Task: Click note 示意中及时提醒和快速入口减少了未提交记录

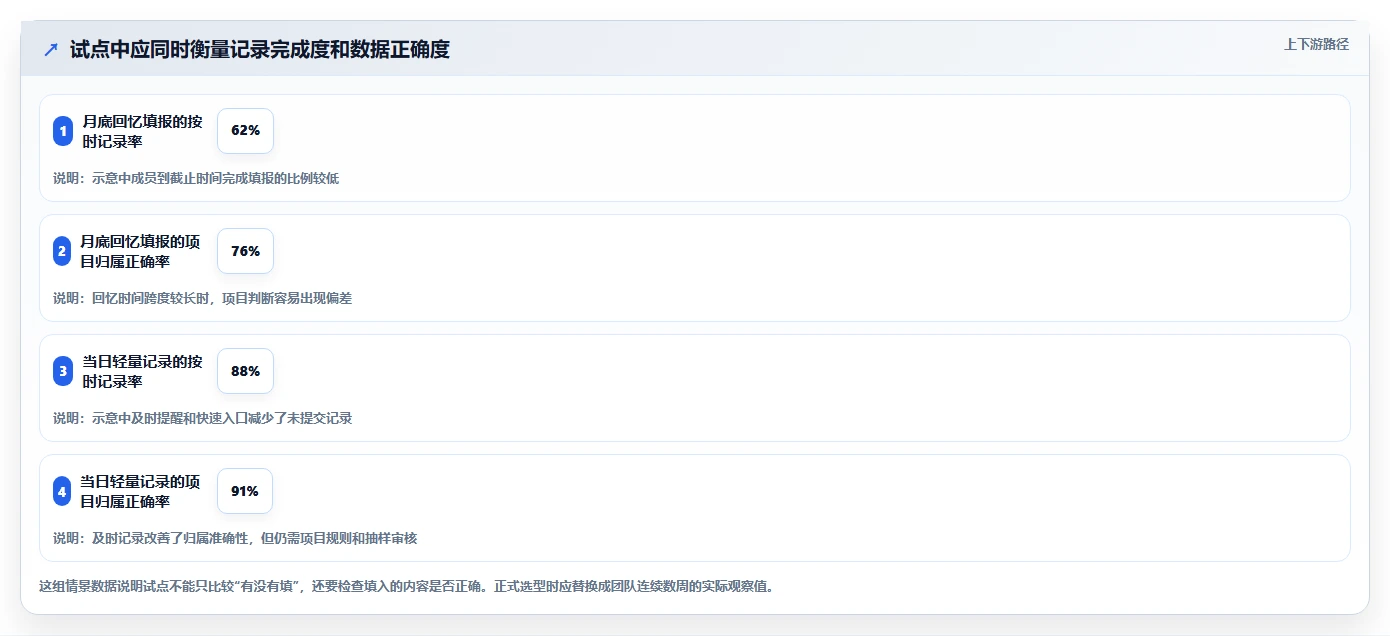Action: click(x=222, y=418)
